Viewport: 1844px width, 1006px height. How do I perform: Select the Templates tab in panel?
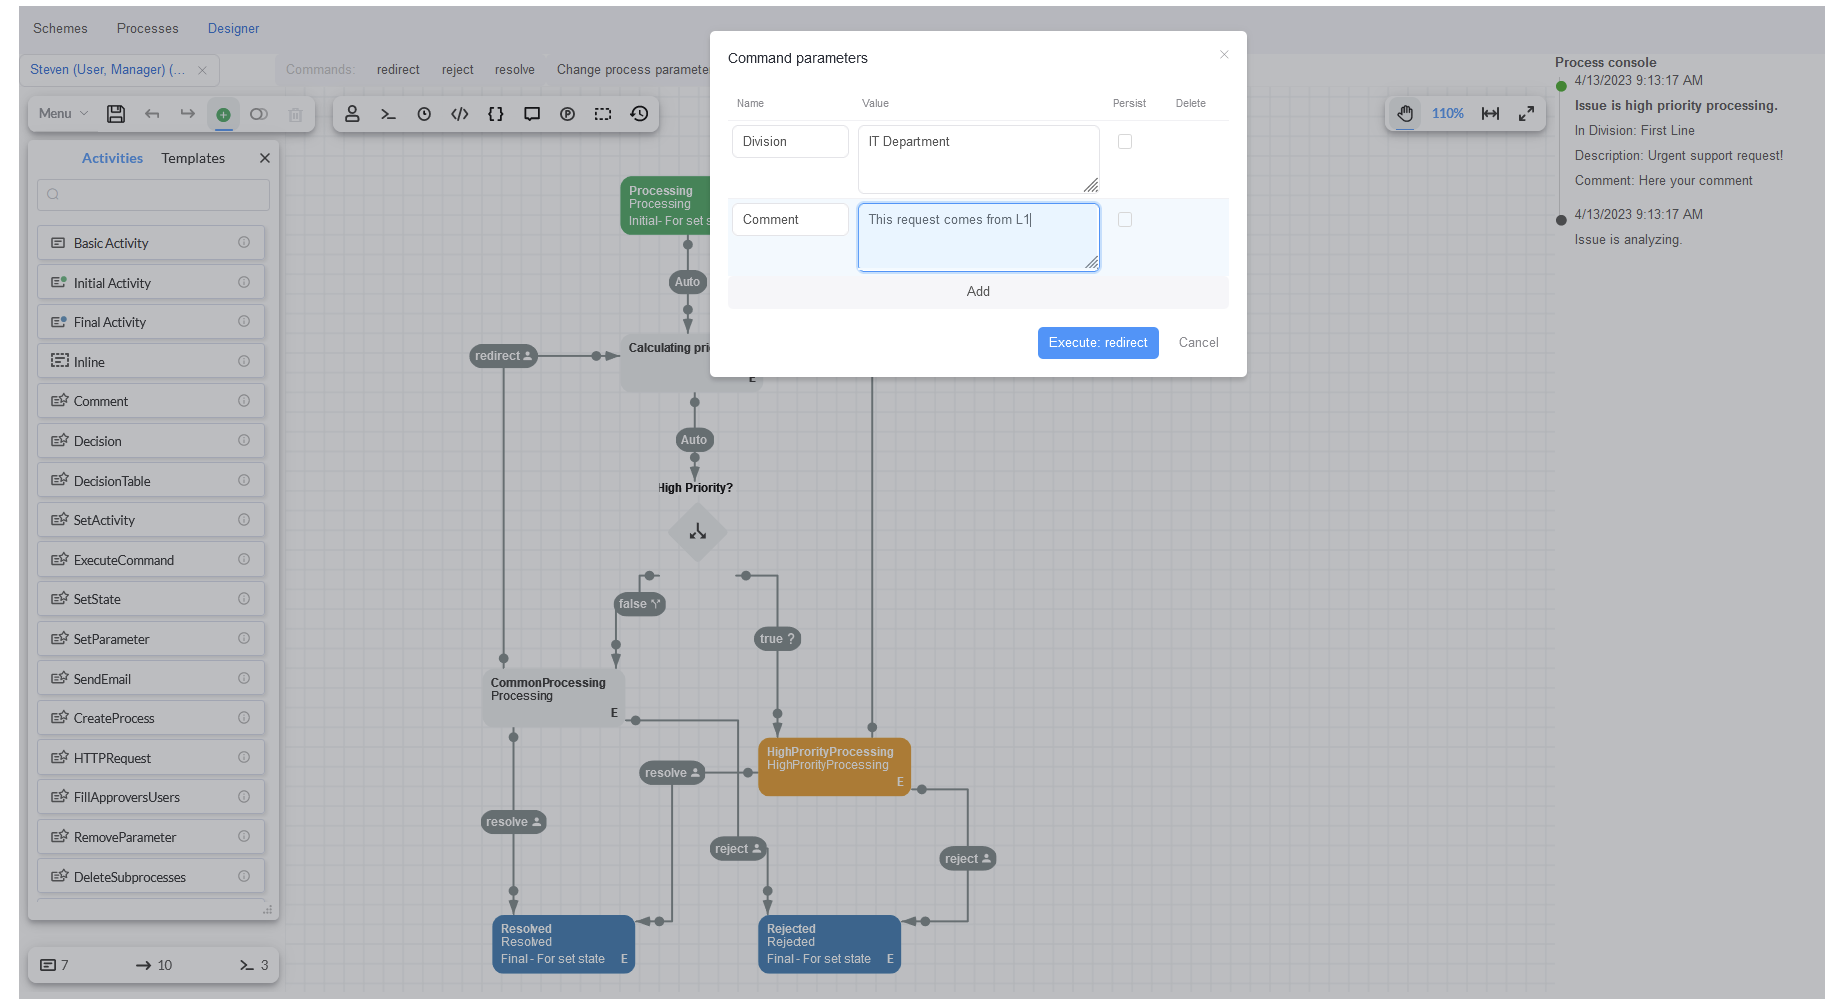[193, 158]
